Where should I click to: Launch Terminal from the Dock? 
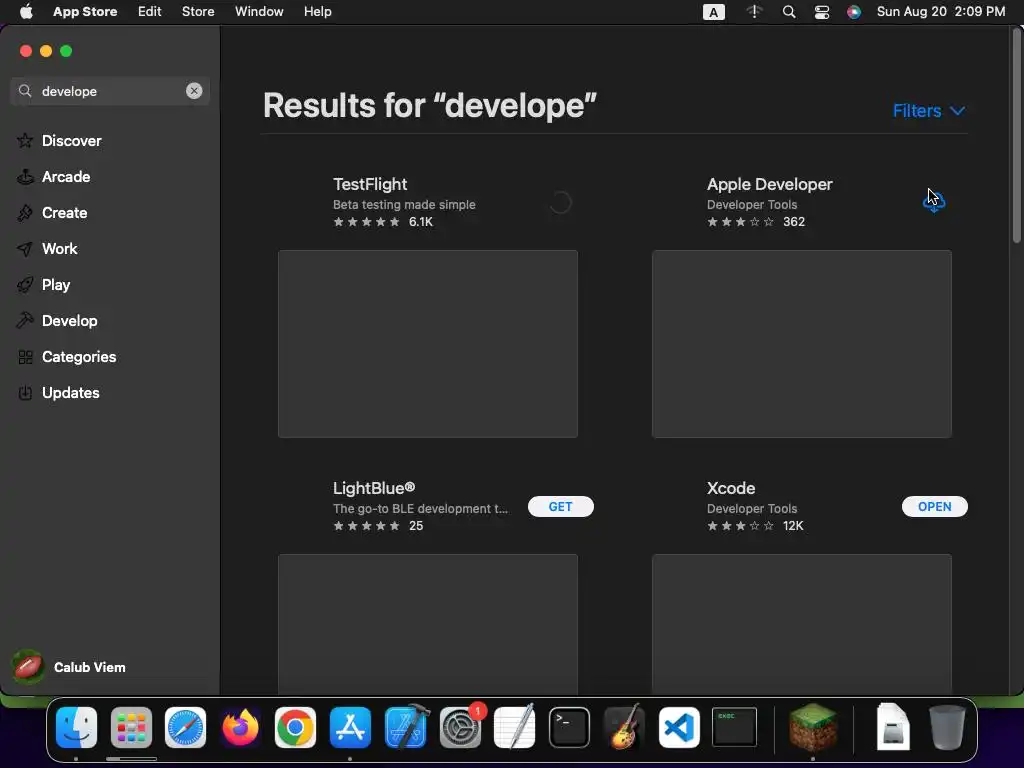tap(569, 728)
